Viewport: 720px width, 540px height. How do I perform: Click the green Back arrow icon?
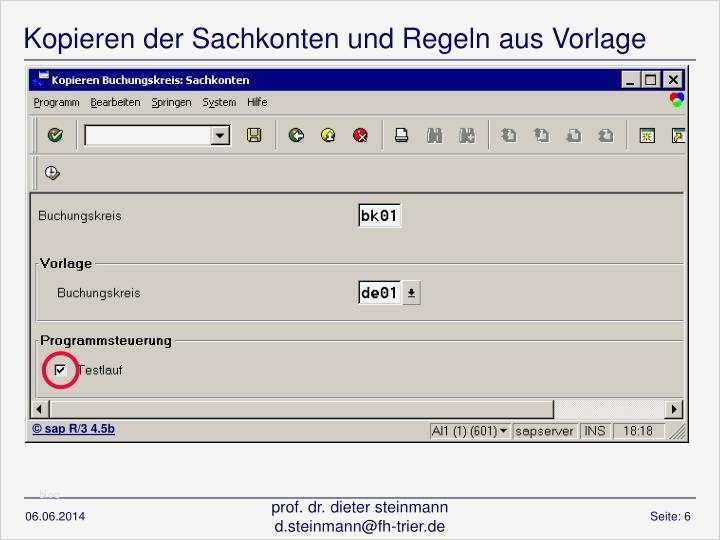coord(296,135)
